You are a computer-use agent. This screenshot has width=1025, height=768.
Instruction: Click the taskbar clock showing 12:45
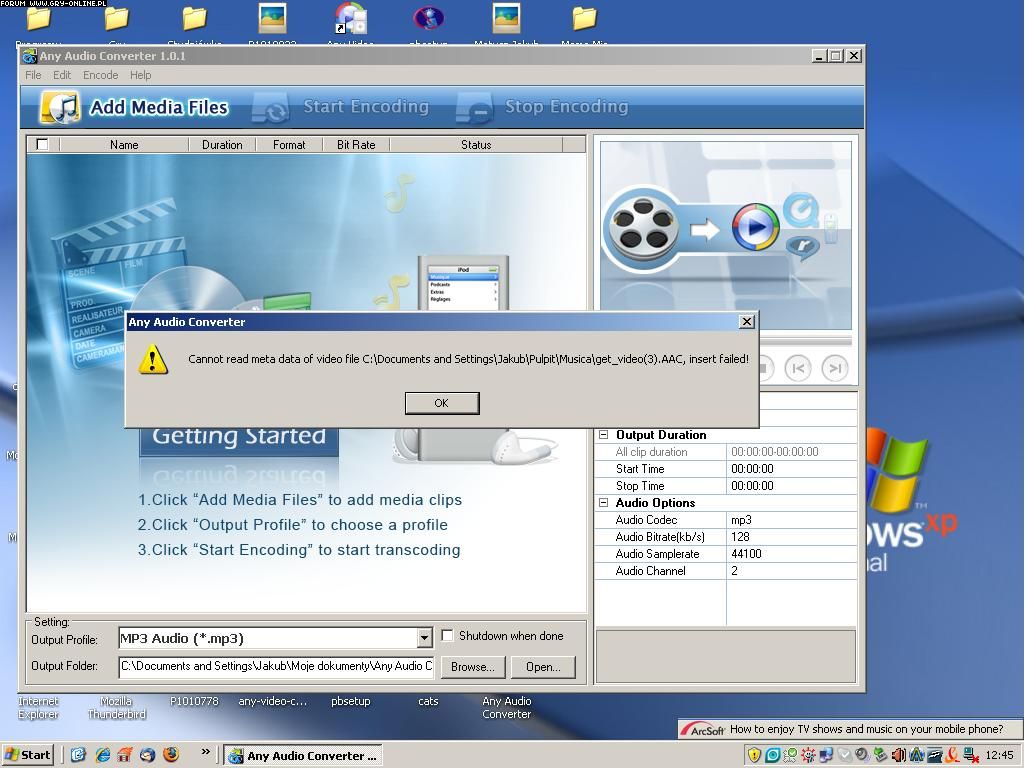[999, 755]
